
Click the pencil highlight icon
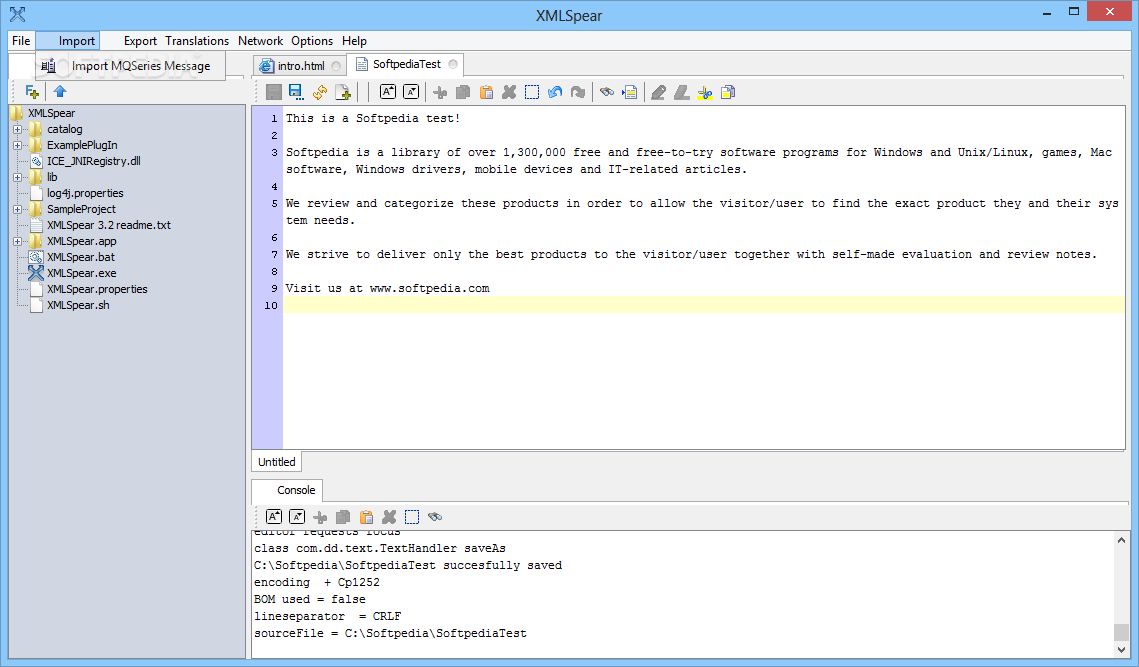(658, 92)
